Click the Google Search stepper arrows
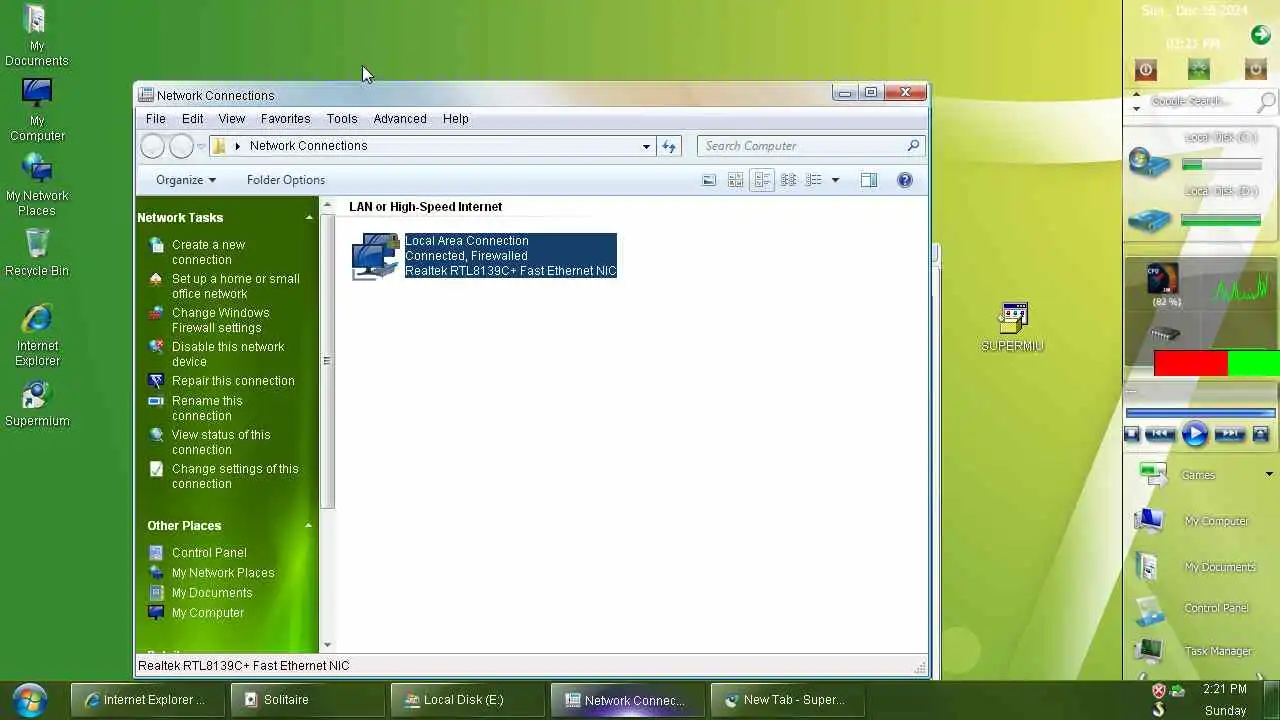 (x=1136, y=101)
